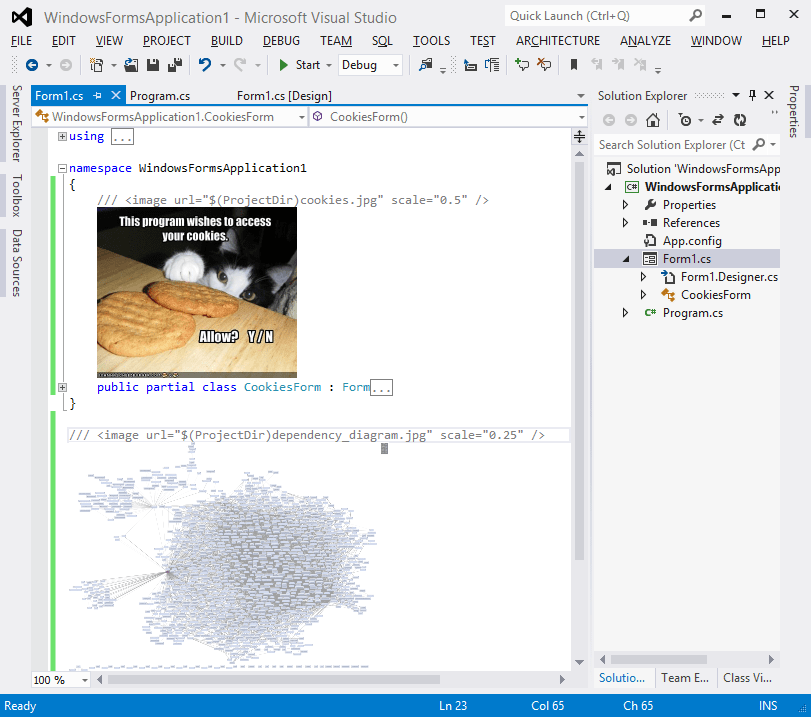This screenshot has width=811, height=717.
Task: Open the Debug configuration dropdown
Action: click(394, 64)
